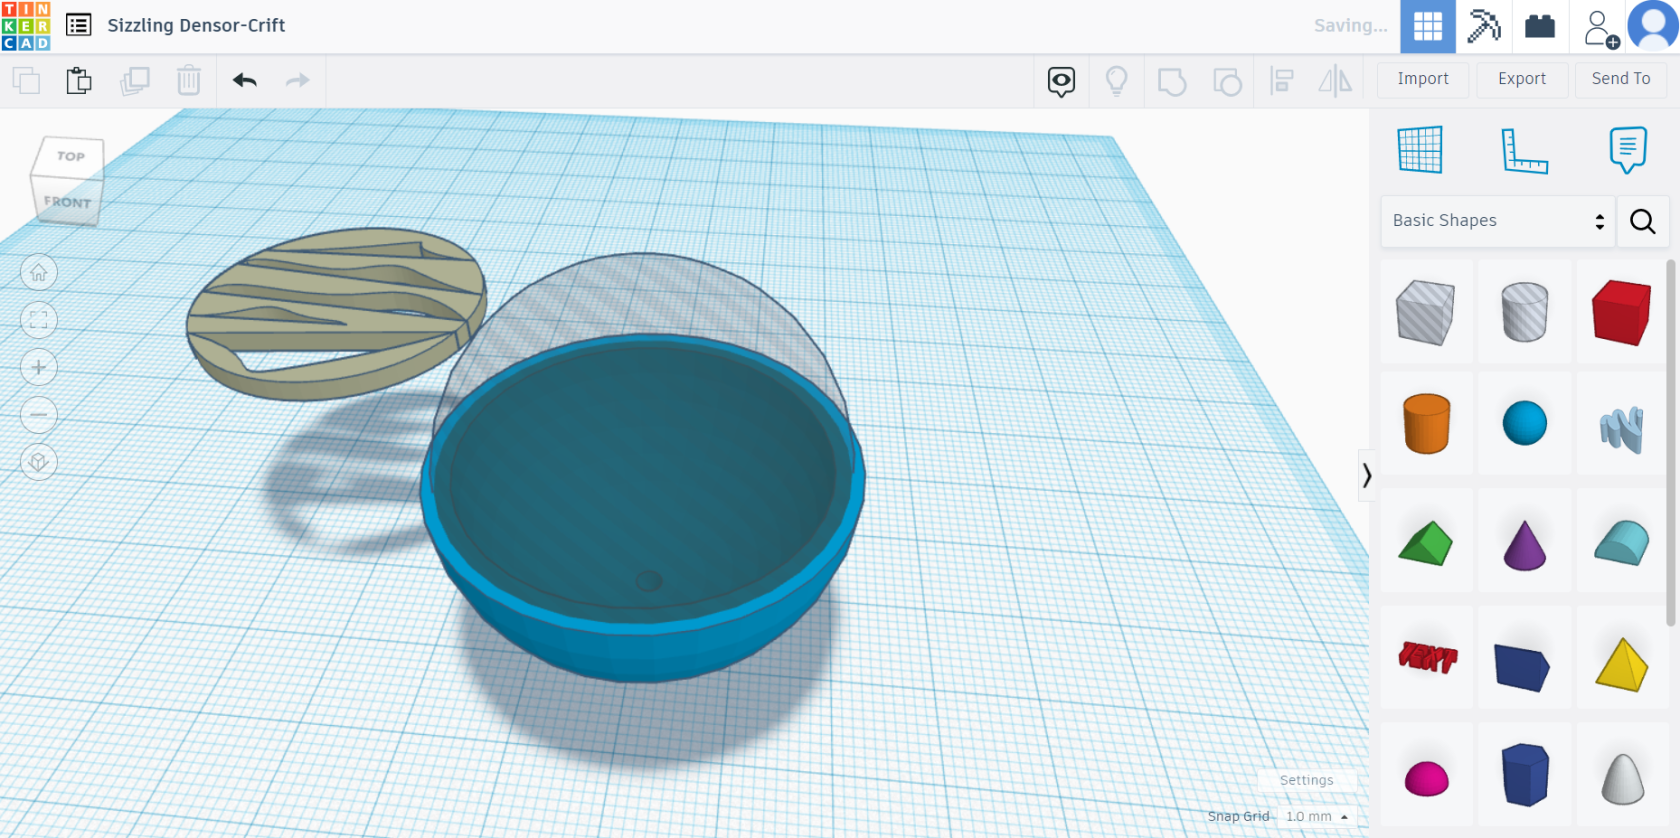Switch to 3D design grid view

[1428, 26]
